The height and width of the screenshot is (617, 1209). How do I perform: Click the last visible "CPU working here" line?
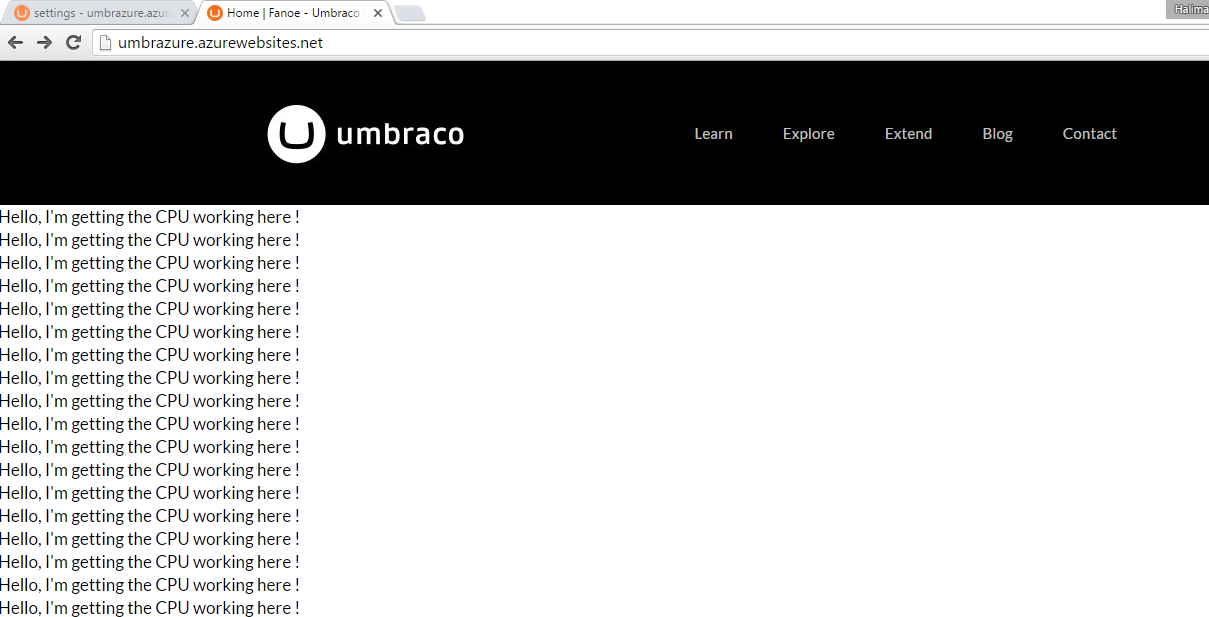[x=149, y=607]
